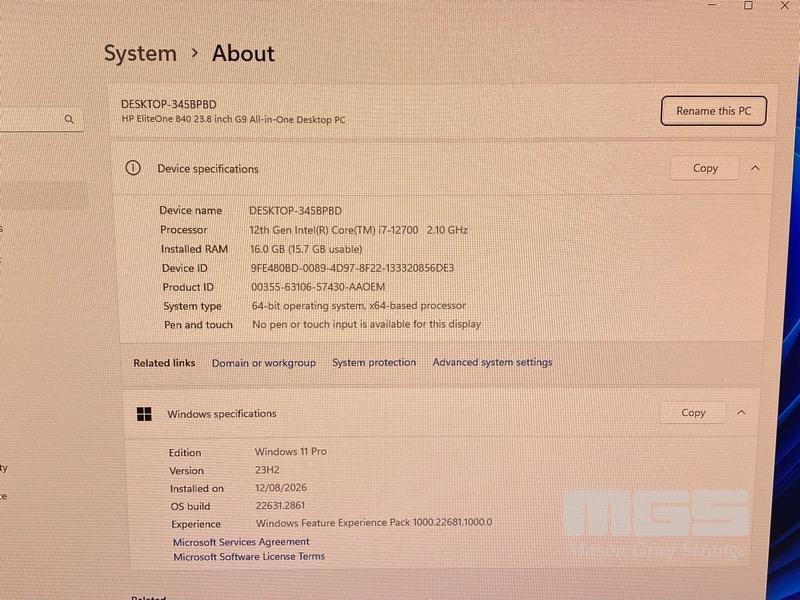The height and width of the screenshot is (600, 800).
Task: Click the Pen and touch row label
Action: (198, 325)
